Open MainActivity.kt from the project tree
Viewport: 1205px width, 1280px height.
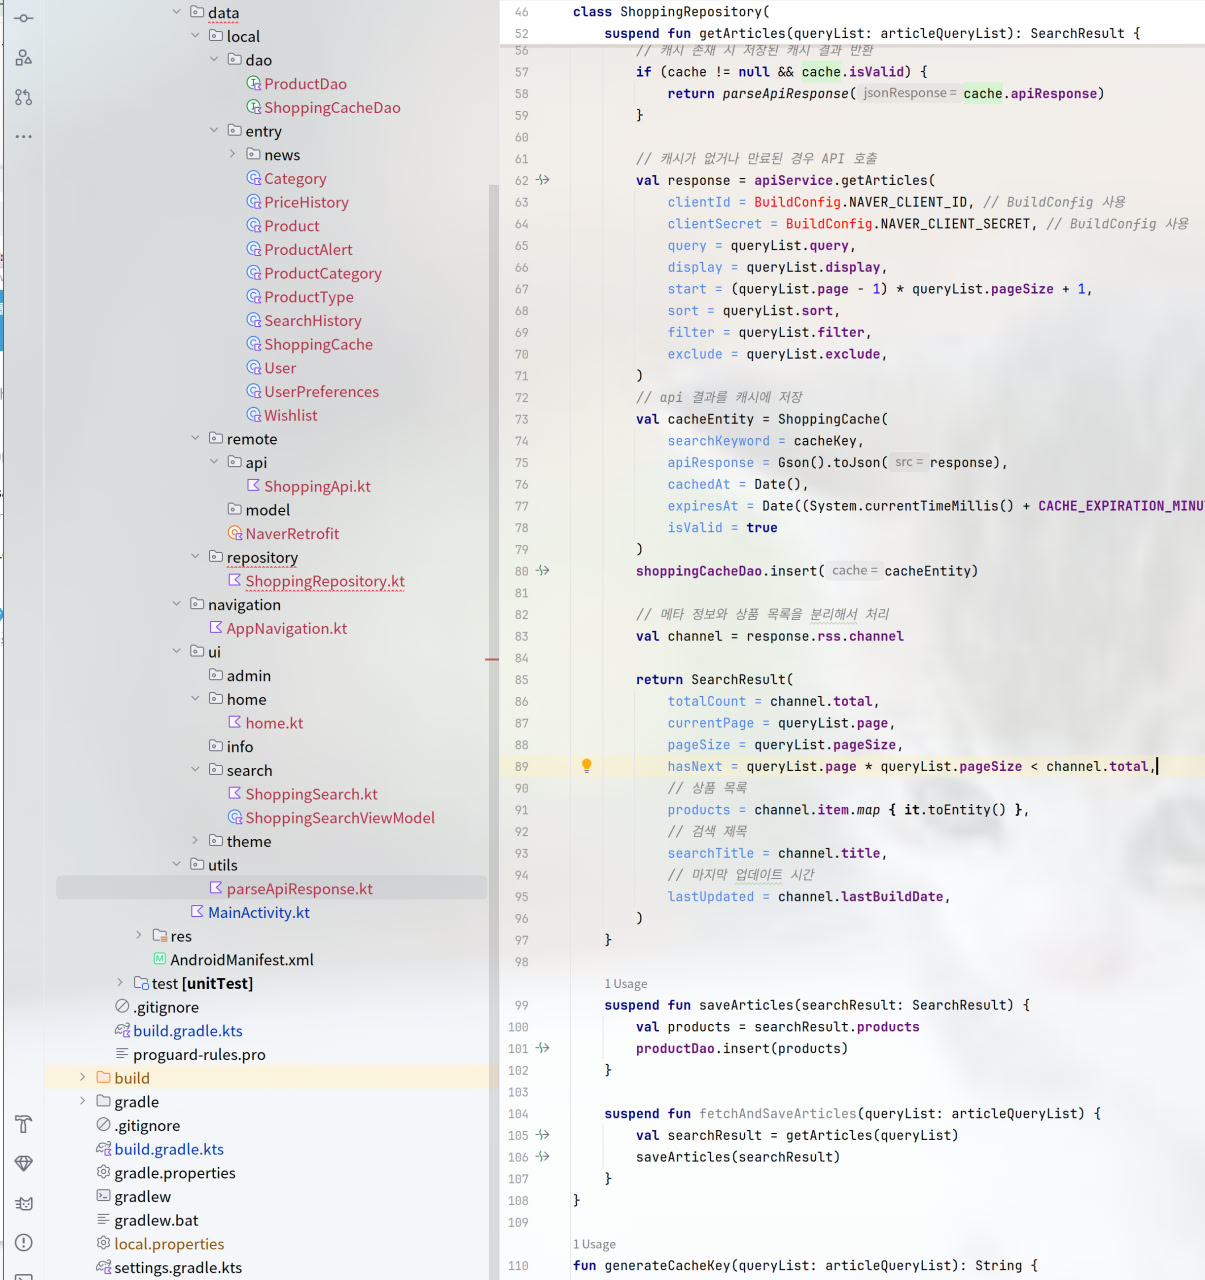(258, 912)
